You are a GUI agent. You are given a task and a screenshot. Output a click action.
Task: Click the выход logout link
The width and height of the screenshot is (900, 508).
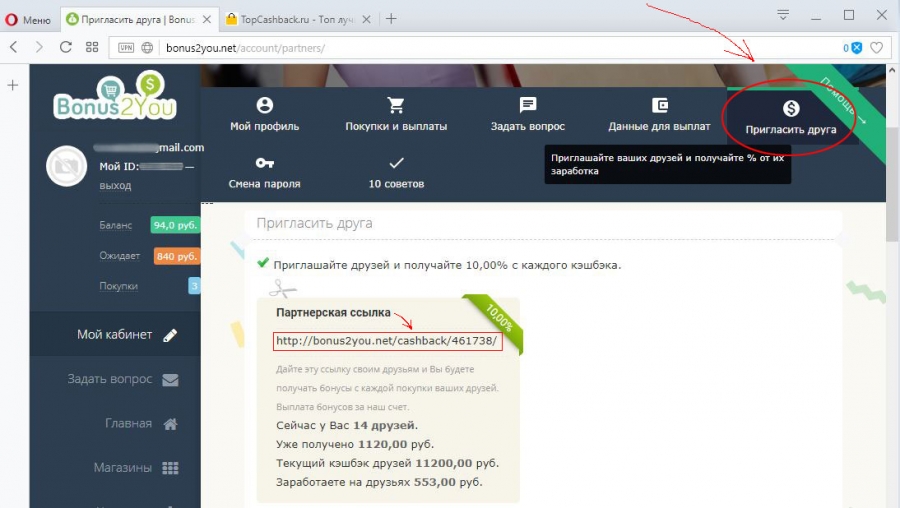pos(115,185)
